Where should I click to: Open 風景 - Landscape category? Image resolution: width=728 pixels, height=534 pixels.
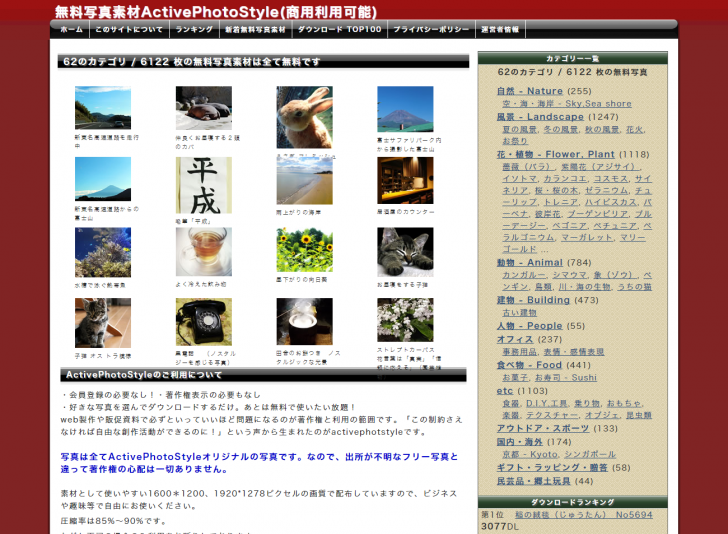point(540,117)
